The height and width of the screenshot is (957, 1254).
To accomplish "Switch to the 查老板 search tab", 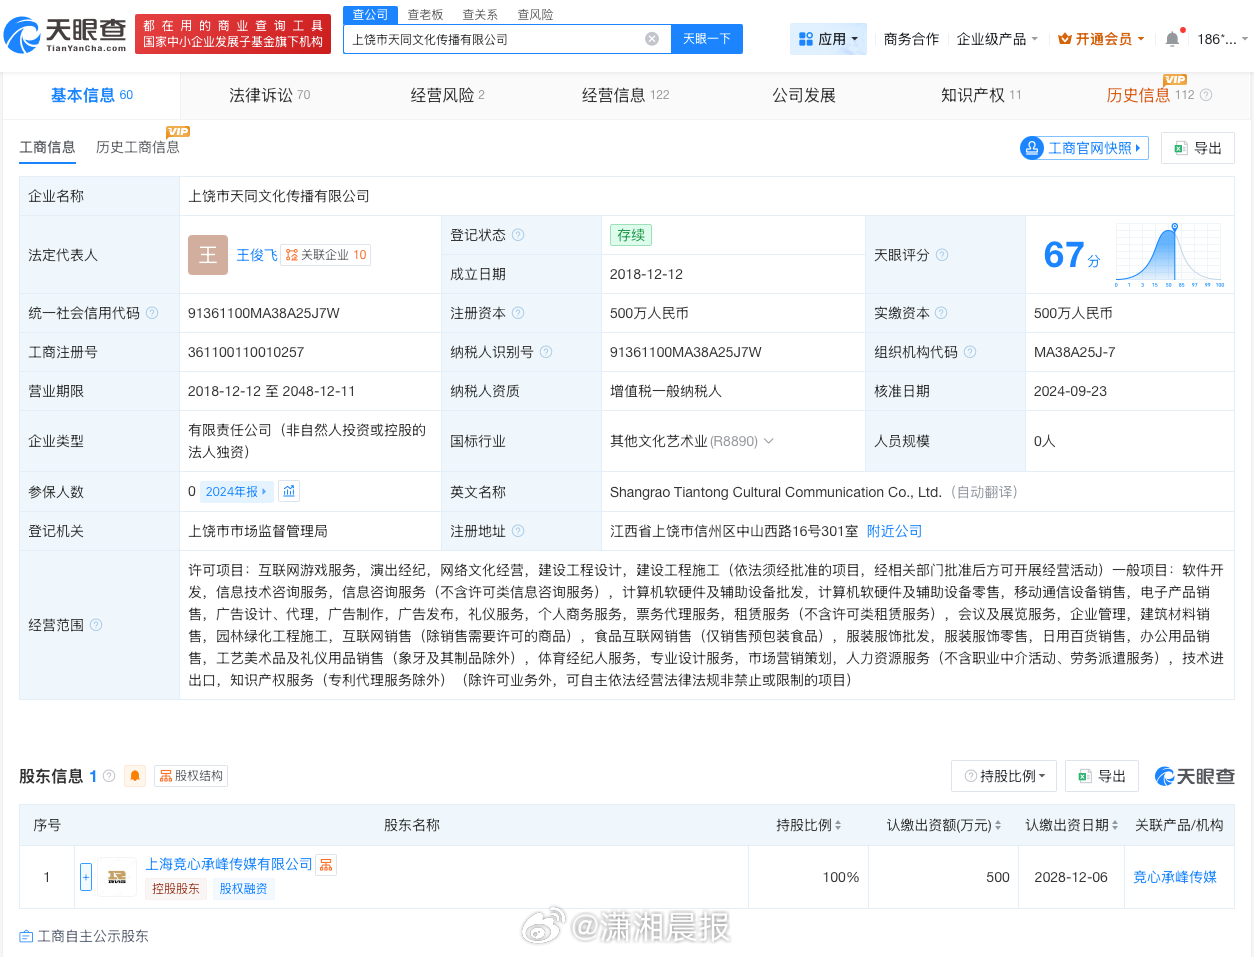I will tap(425, 15).
